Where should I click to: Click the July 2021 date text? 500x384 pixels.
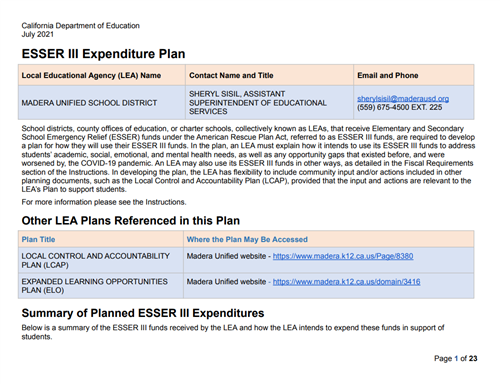tap(38, 34)
